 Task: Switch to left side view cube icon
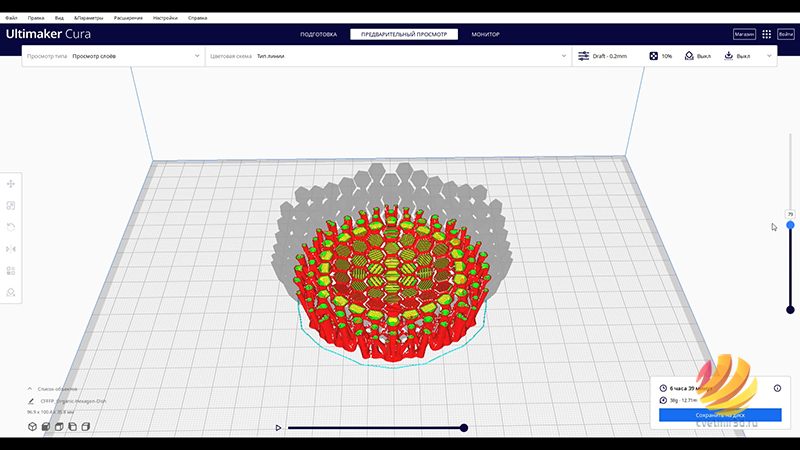tap(72, 427)
